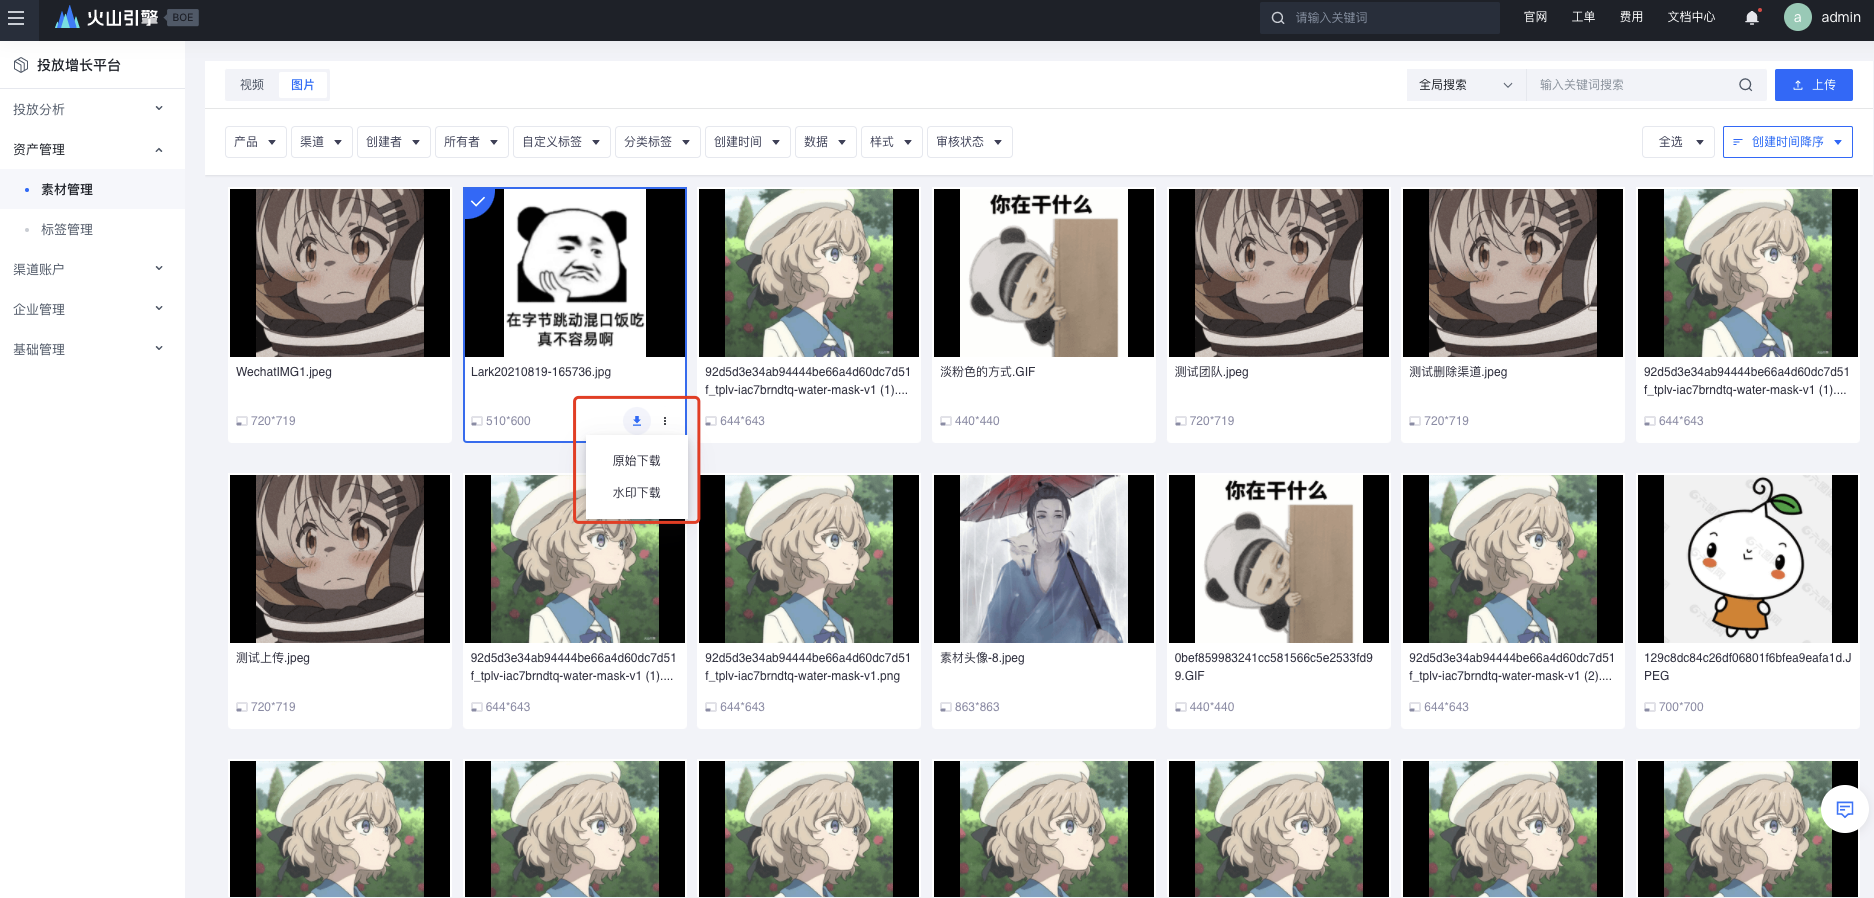1874x898 pixels.
Task: Open the 素材头像-8.jpeg thumbnail
Action: tap(1044, 559)
